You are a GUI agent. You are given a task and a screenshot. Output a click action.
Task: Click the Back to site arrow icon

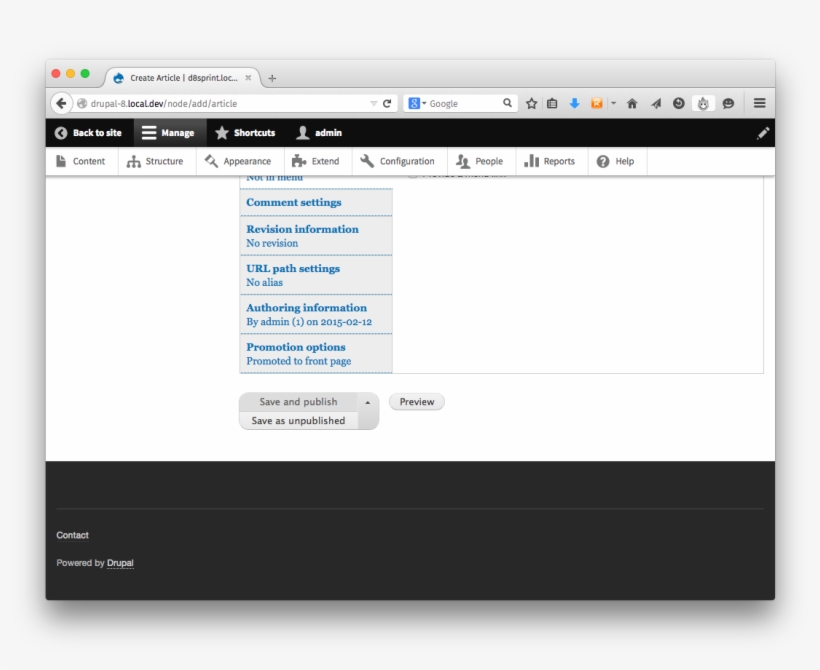62,133
